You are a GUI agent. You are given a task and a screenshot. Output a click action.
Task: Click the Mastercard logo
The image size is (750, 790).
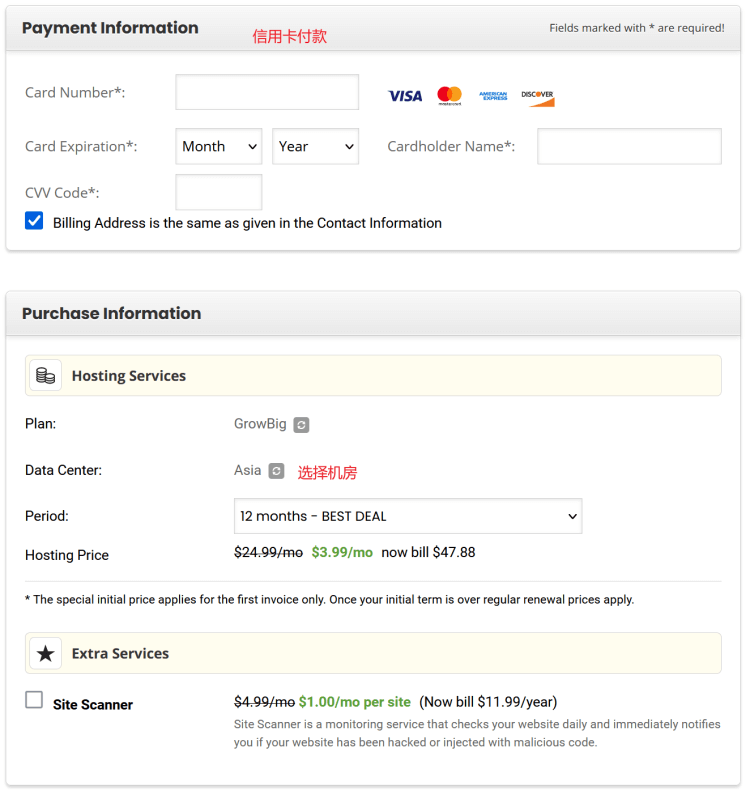coord(449,95)
